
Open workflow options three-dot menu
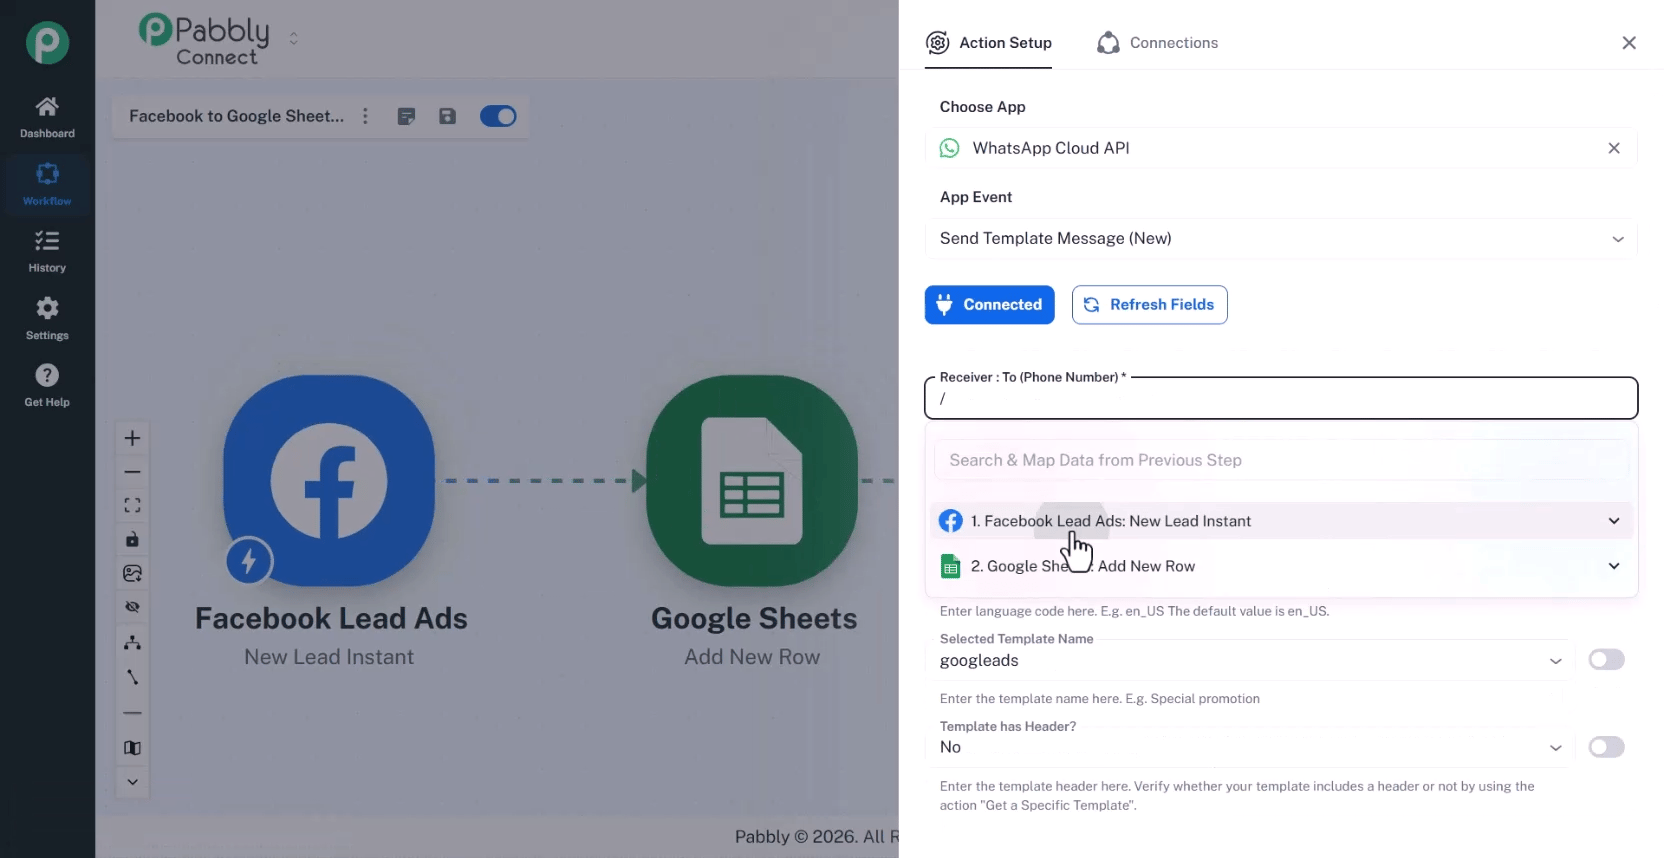(365, 116)
